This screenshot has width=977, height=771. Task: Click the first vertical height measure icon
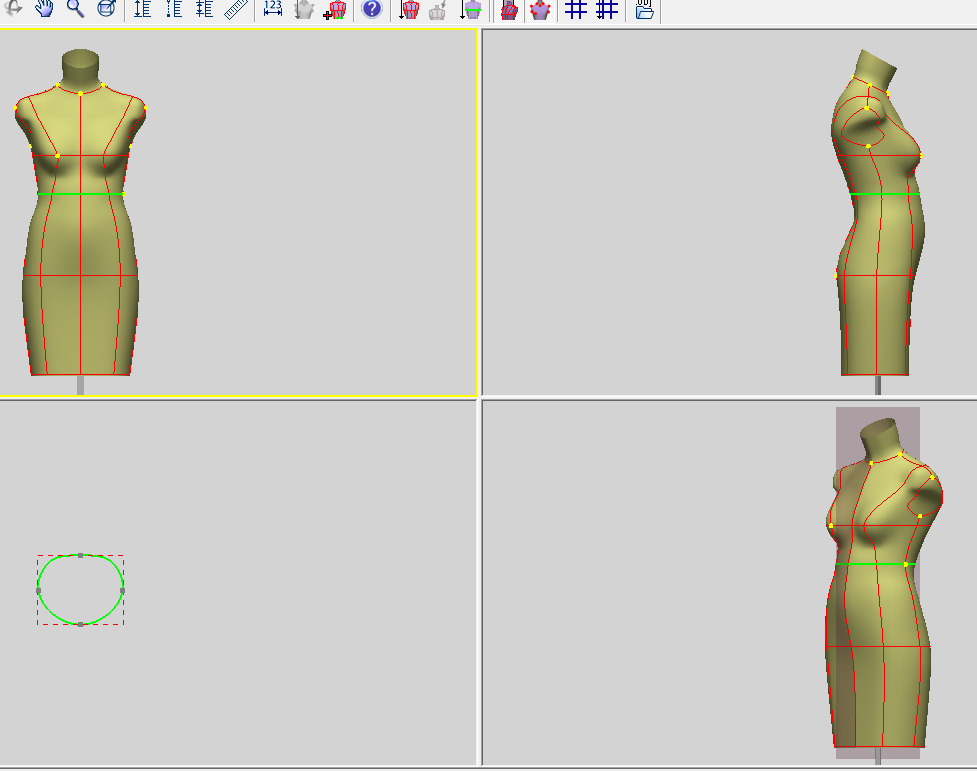pyautogui.click(x=143, y=8)
